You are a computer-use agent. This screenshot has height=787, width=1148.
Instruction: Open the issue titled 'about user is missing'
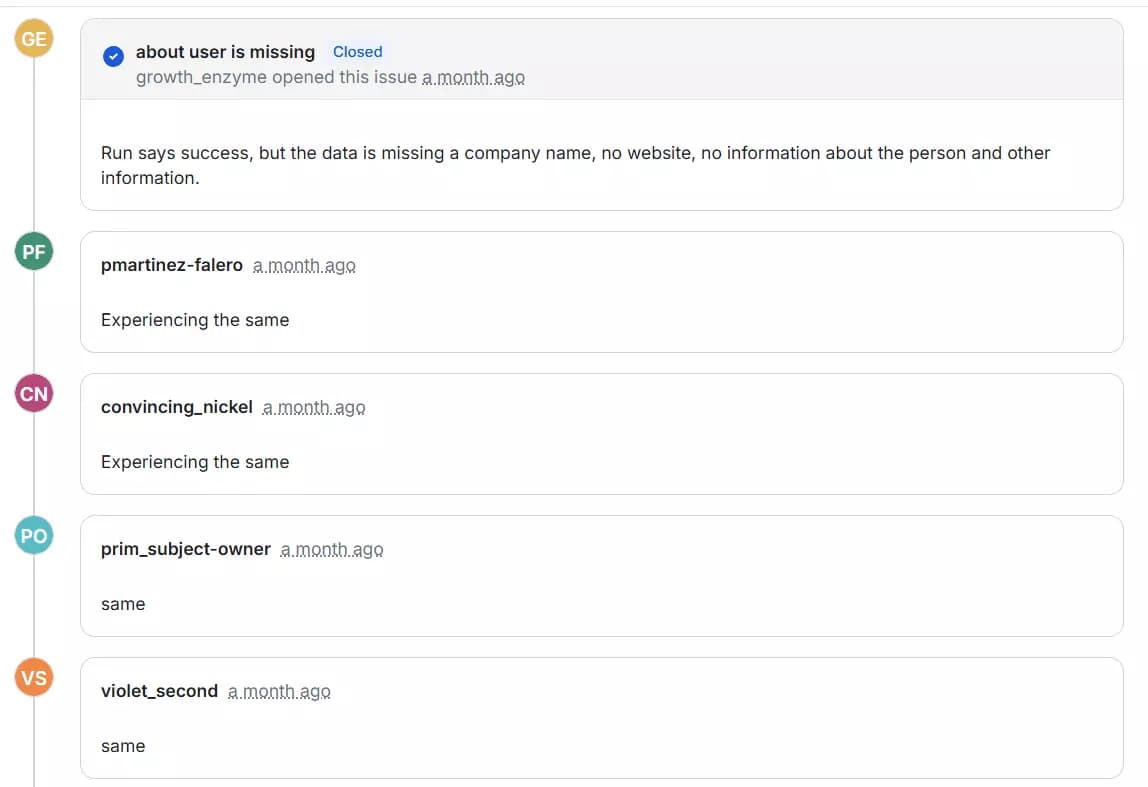225,51
